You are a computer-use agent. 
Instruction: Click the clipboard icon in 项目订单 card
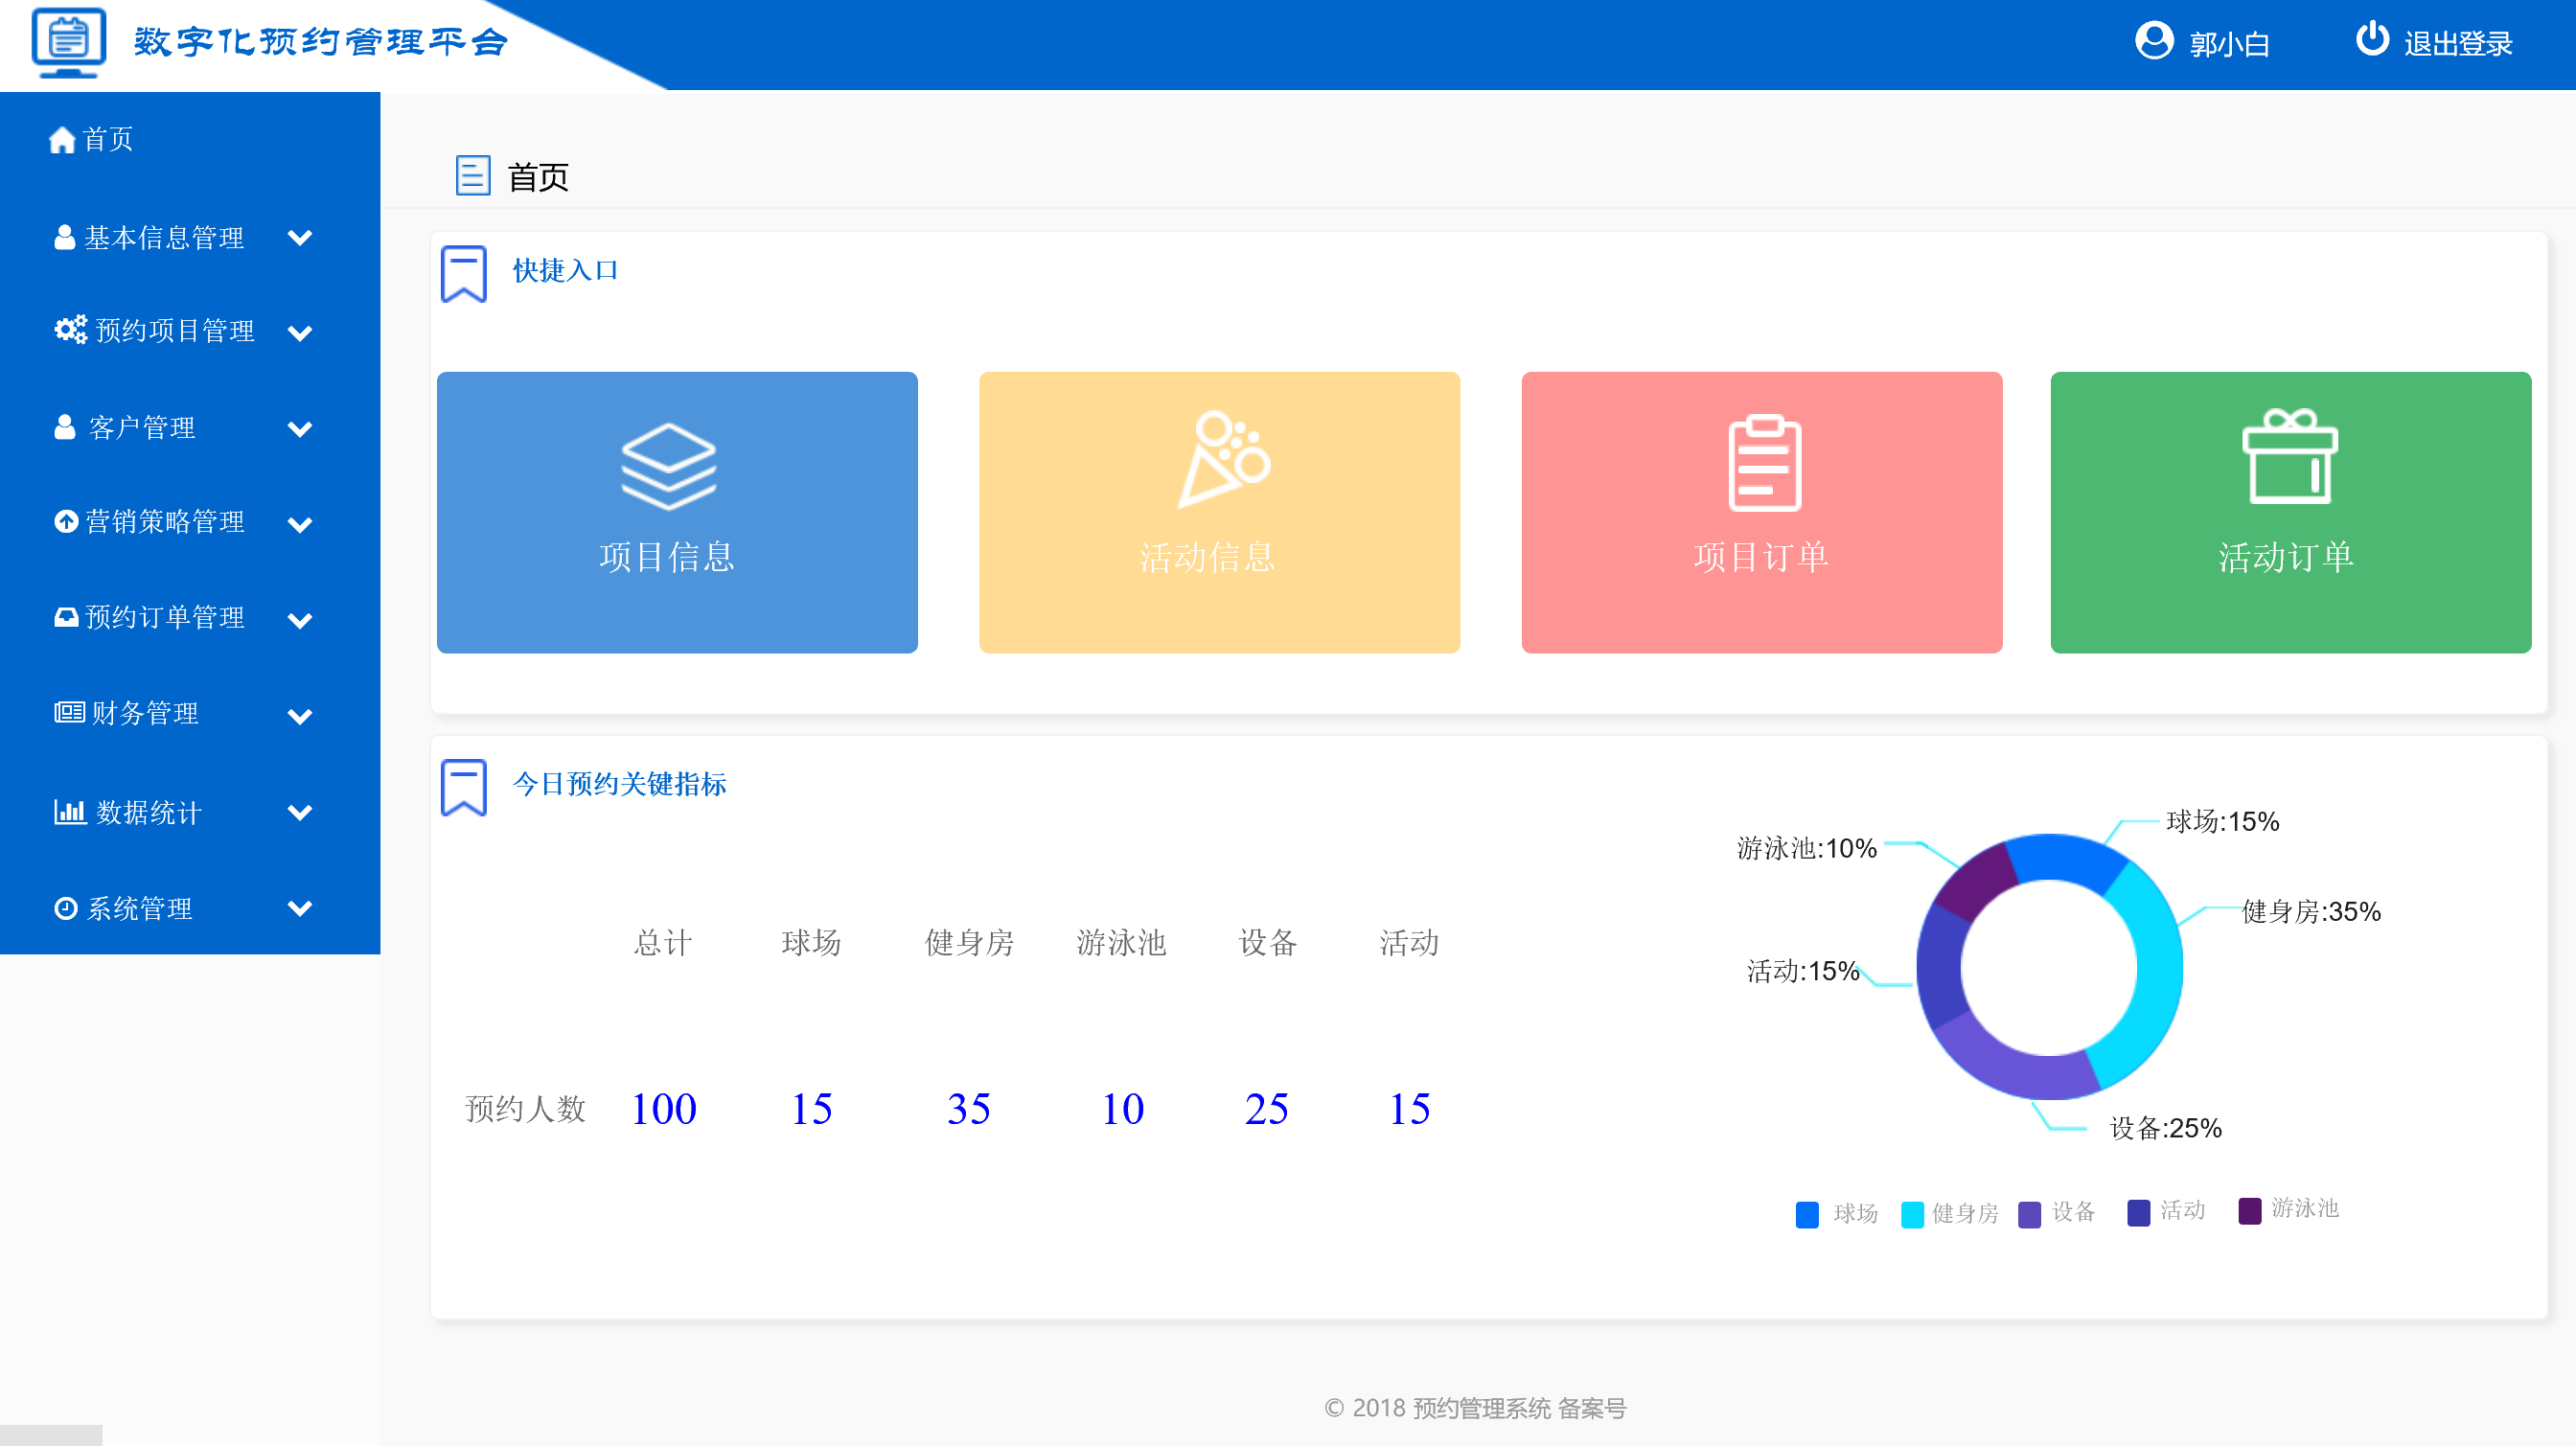click(1765, 463)
